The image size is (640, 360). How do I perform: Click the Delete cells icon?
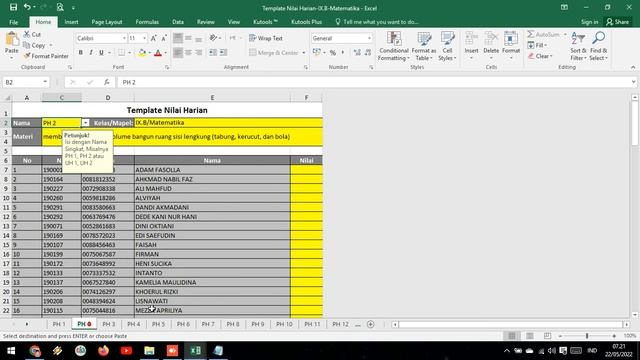(x=491, y=38)
